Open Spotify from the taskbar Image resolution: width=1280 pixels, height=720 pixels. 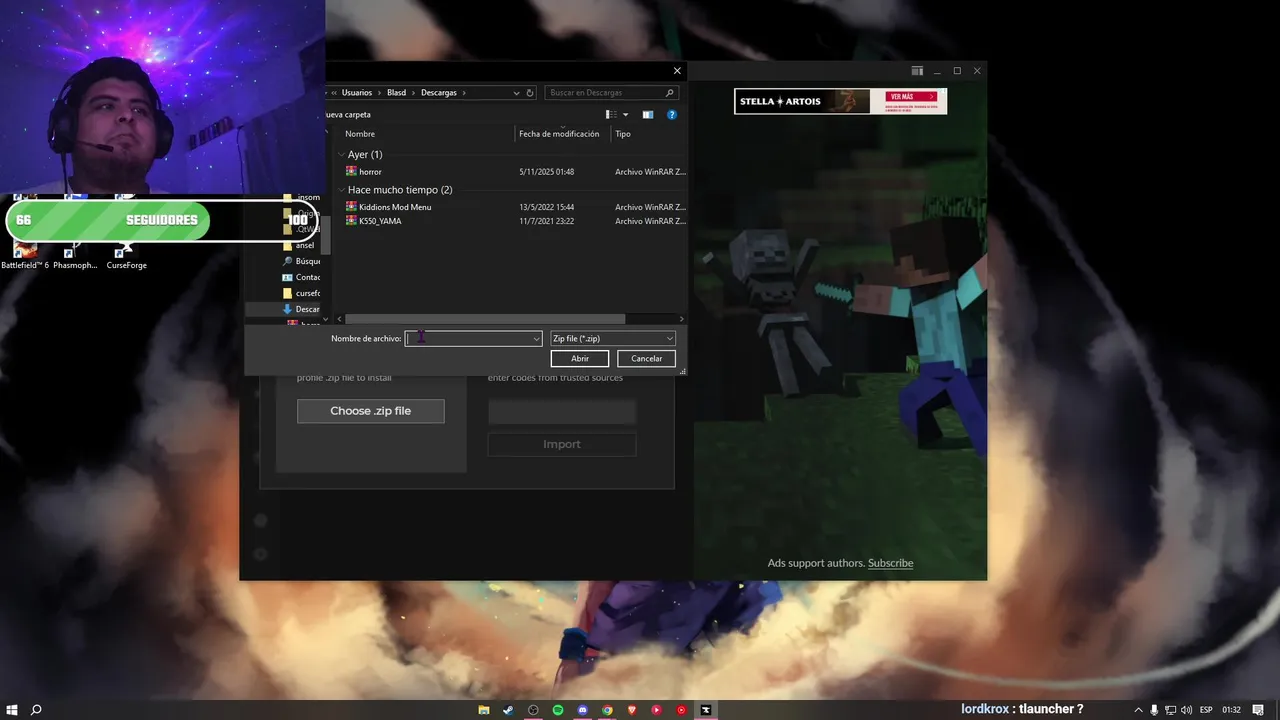(x=558, y=710)
